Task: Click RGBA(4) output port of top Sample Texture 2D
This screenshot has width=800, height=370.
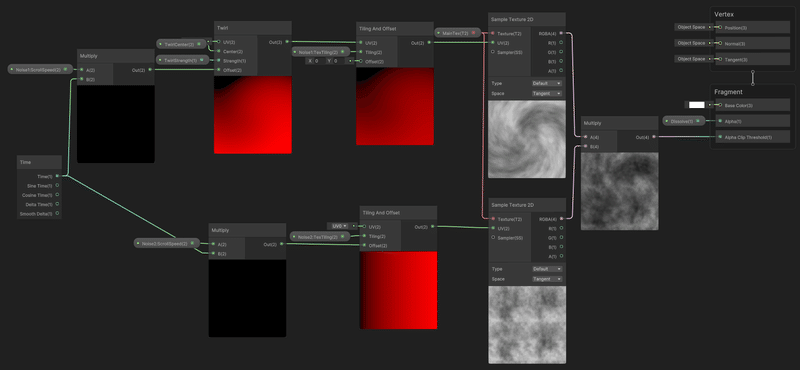Action: (x=561, y=33)
